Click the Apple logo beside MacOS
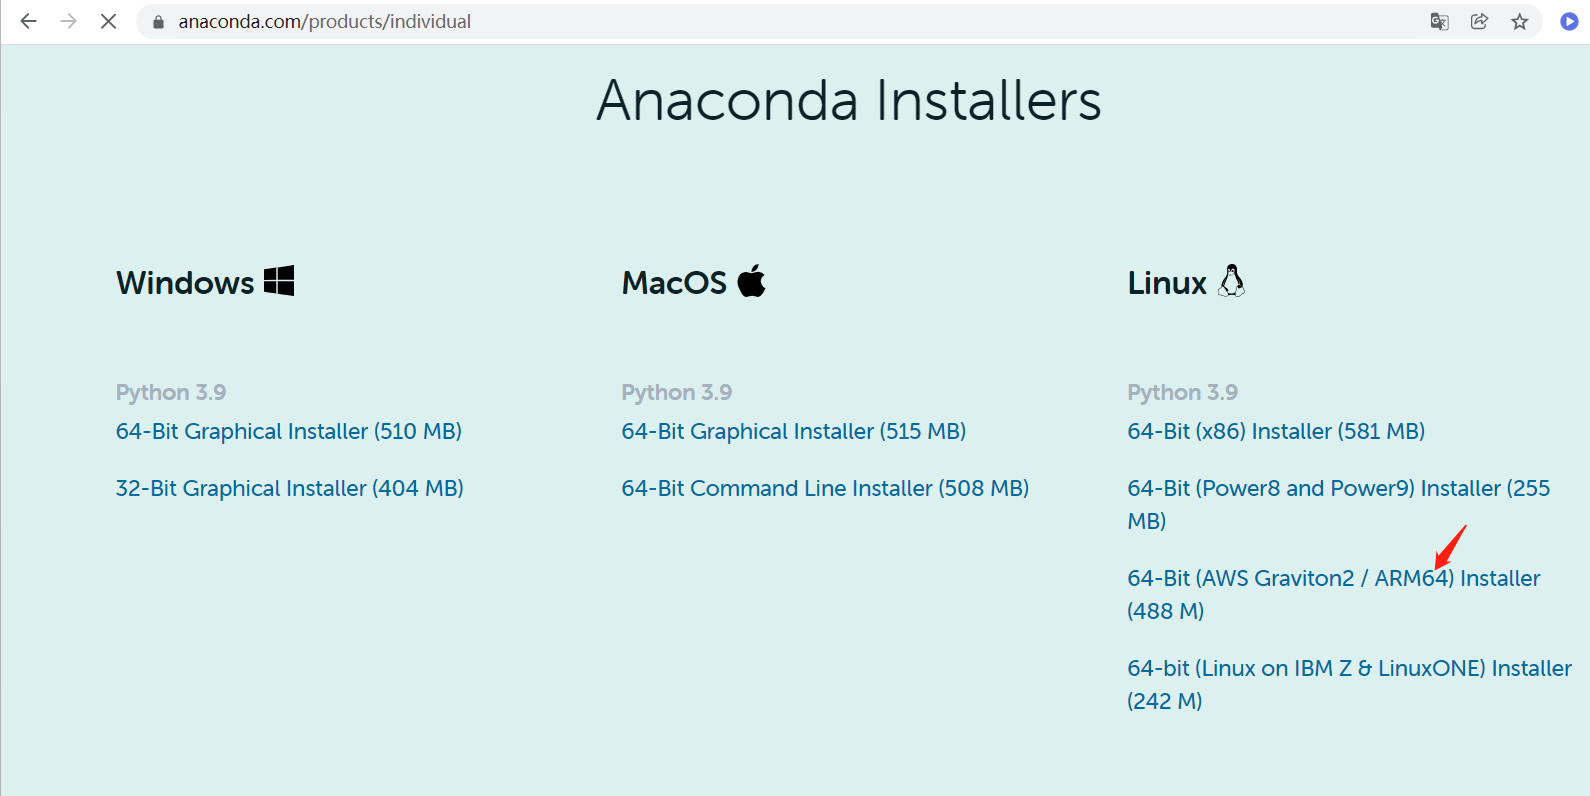This screenshot has width=1590, height=796. pyautogui.click(x=752, y=281)
